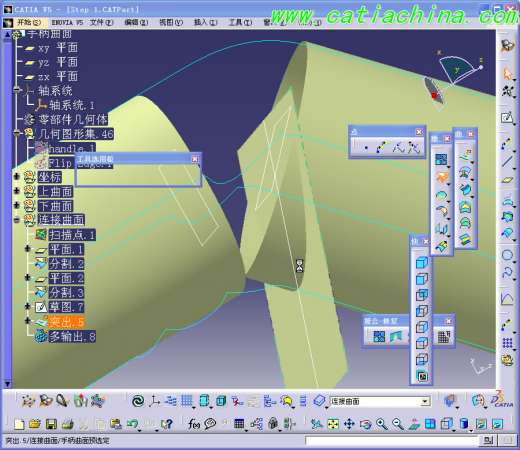Select the Rotate view tool
This screenshot has width=520, height=450.
click(365, 424)
